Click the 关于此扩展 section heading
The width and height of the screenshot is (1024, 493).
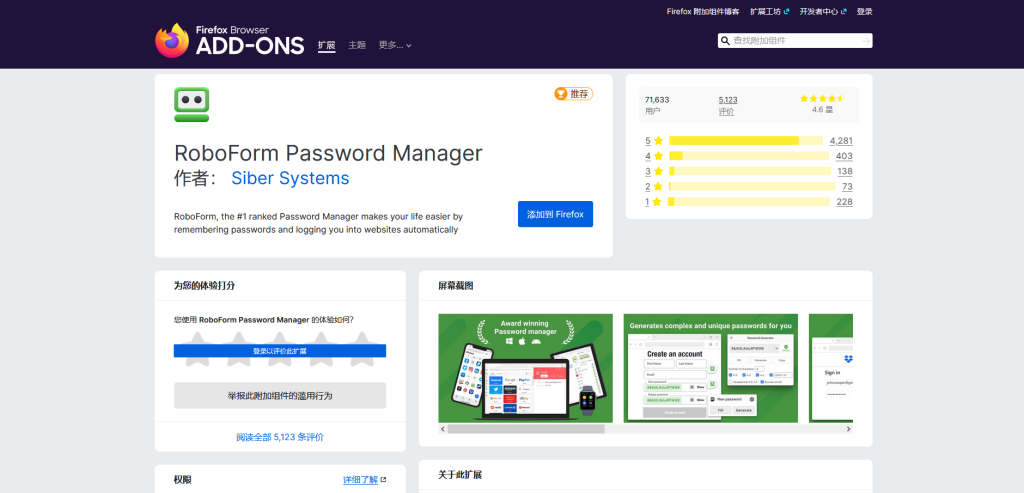(x=460, y=475)
